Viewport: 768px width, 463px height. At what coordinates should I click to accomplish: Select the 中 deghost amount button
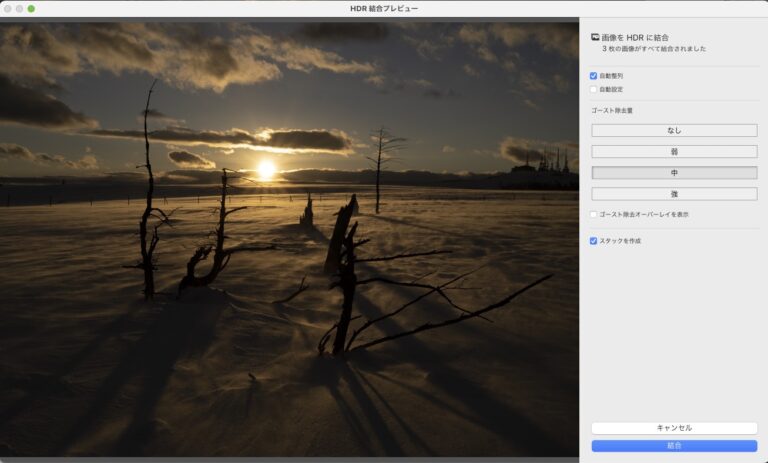[674, 173]
